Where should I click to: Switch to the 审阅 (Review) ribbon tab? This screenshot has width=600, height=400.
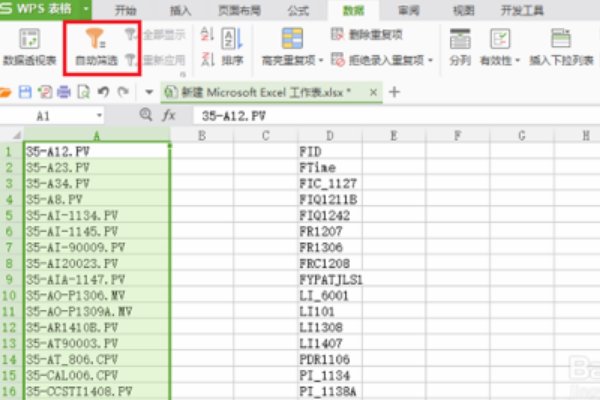(409, 10)
